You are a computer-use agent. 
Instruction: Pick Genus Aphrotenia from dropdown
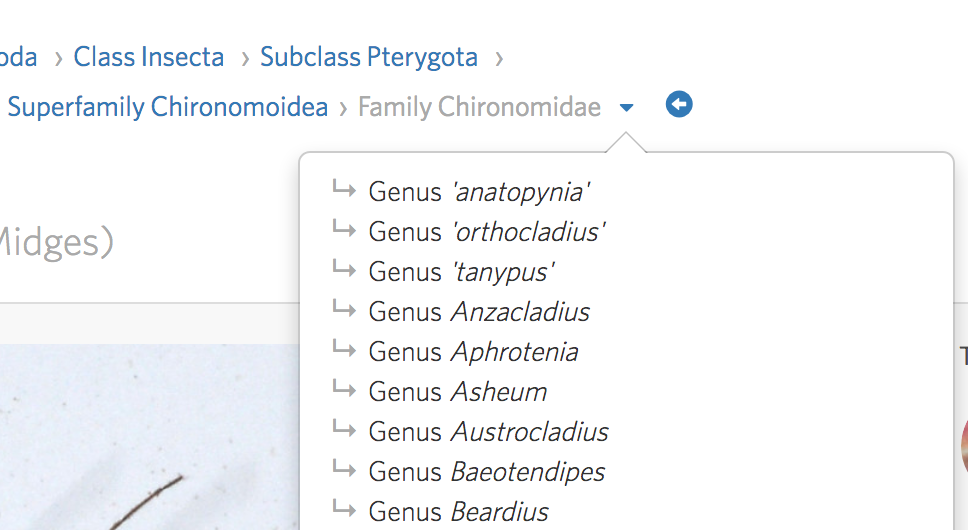point(473,351)
